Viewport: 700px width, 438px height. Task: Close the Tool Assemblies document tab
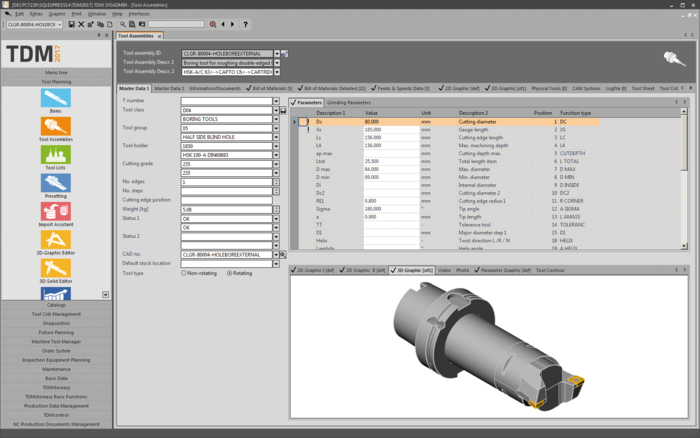coord(159,36)
